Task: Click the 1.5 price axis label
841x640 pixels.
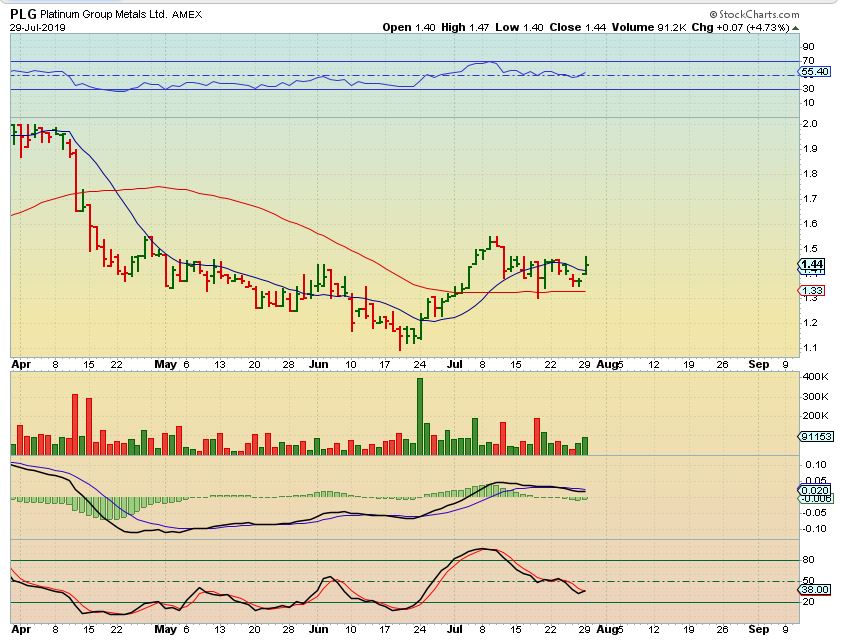Action: [x=810, y=248]
